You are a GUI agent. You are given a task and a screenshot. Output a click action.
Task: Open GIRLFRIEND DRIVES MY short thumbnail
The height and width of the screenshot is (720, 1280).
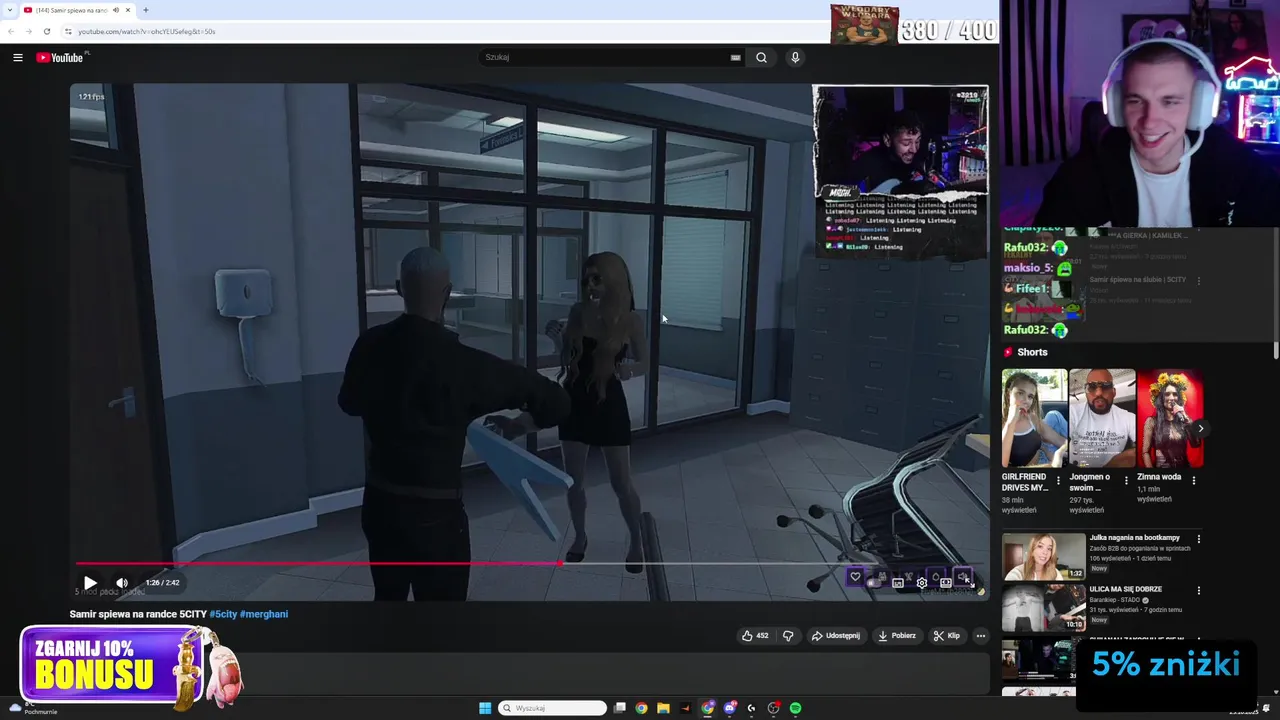pos(1034,418)
